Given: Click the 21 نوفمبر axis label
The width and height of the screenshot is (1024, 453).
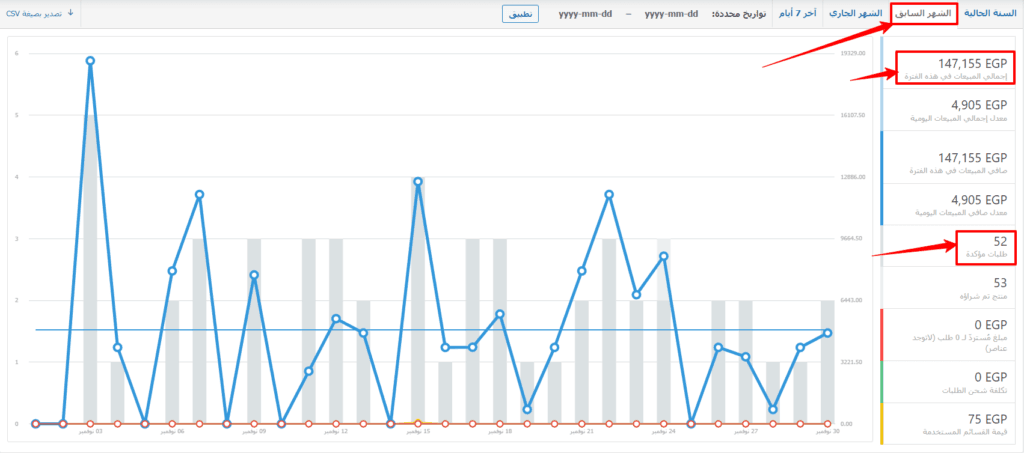Looking at the screenshot, I should tap(582, 431).
